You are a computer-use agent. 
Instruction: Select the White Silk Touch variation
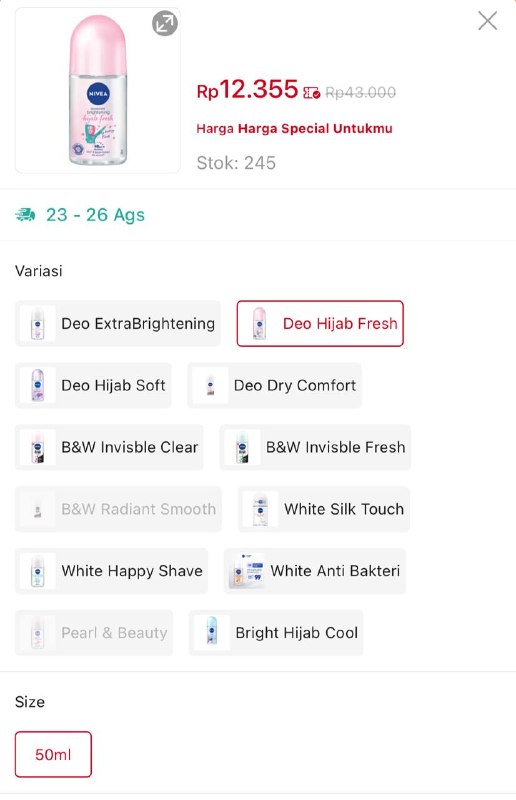(324, 509)
